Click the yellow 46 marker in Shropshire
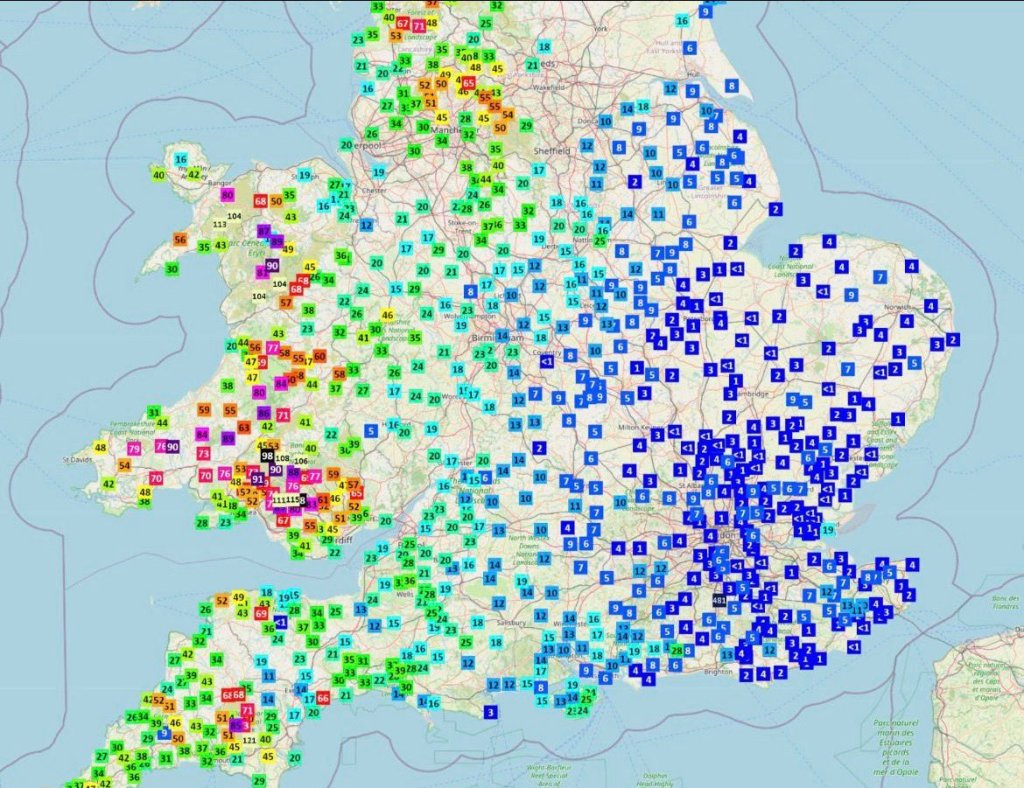Screen dimensions: 1024x788 point(387,316)
